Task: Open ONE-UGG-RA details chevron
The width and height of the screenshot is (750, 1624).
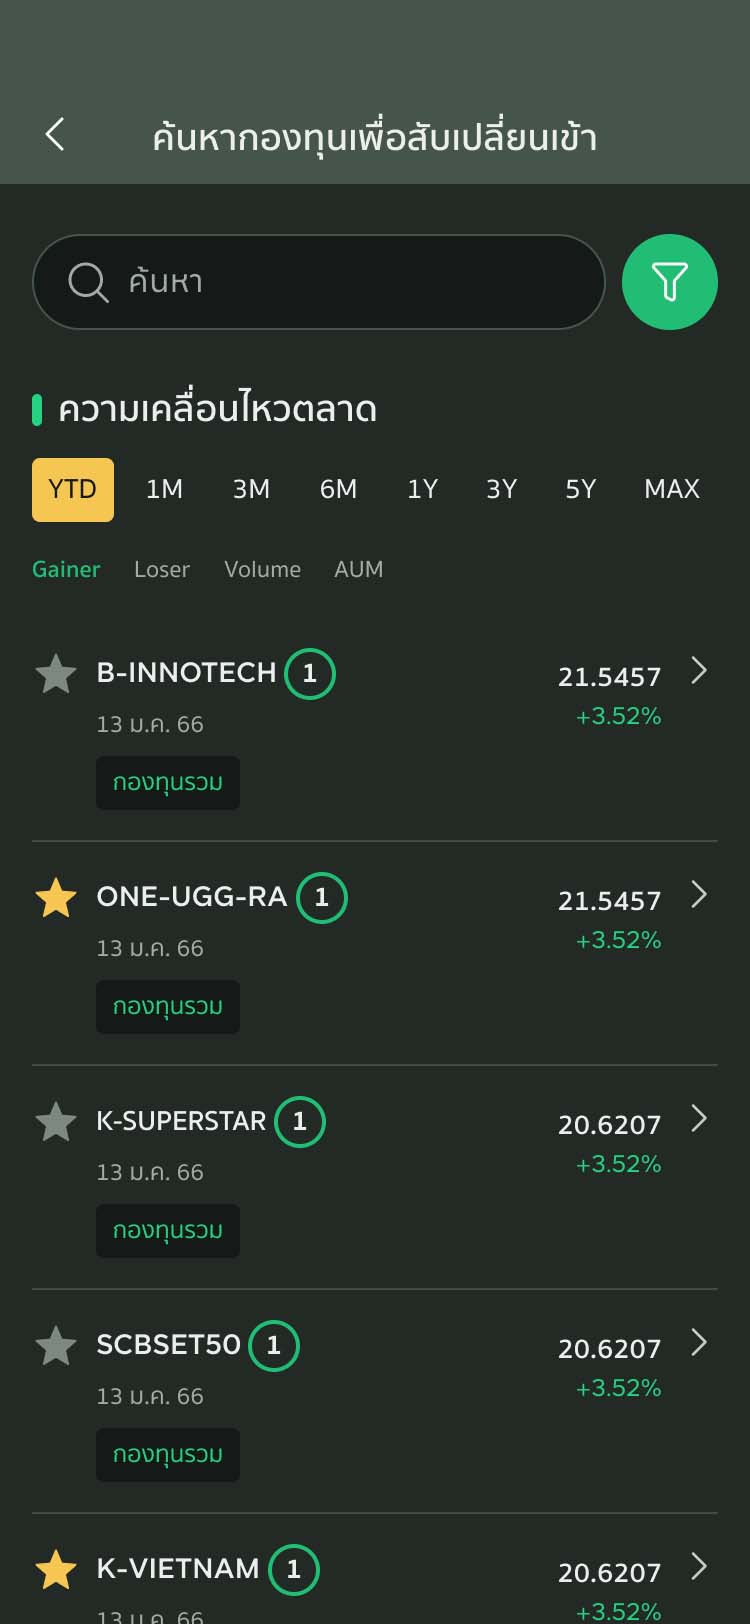Action: point(699,895)
